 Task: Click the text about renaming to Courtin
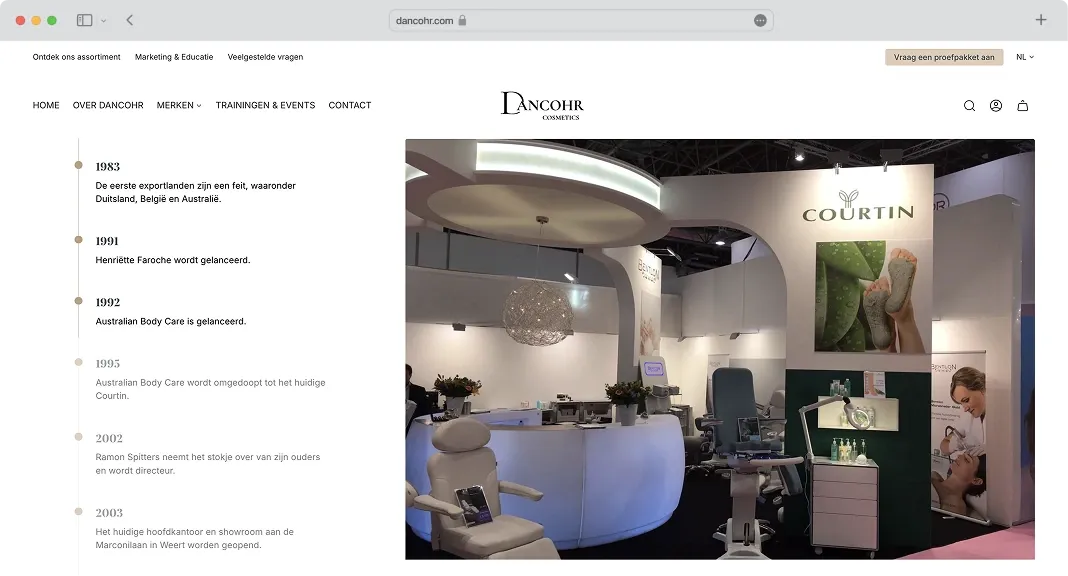[210, 389]
